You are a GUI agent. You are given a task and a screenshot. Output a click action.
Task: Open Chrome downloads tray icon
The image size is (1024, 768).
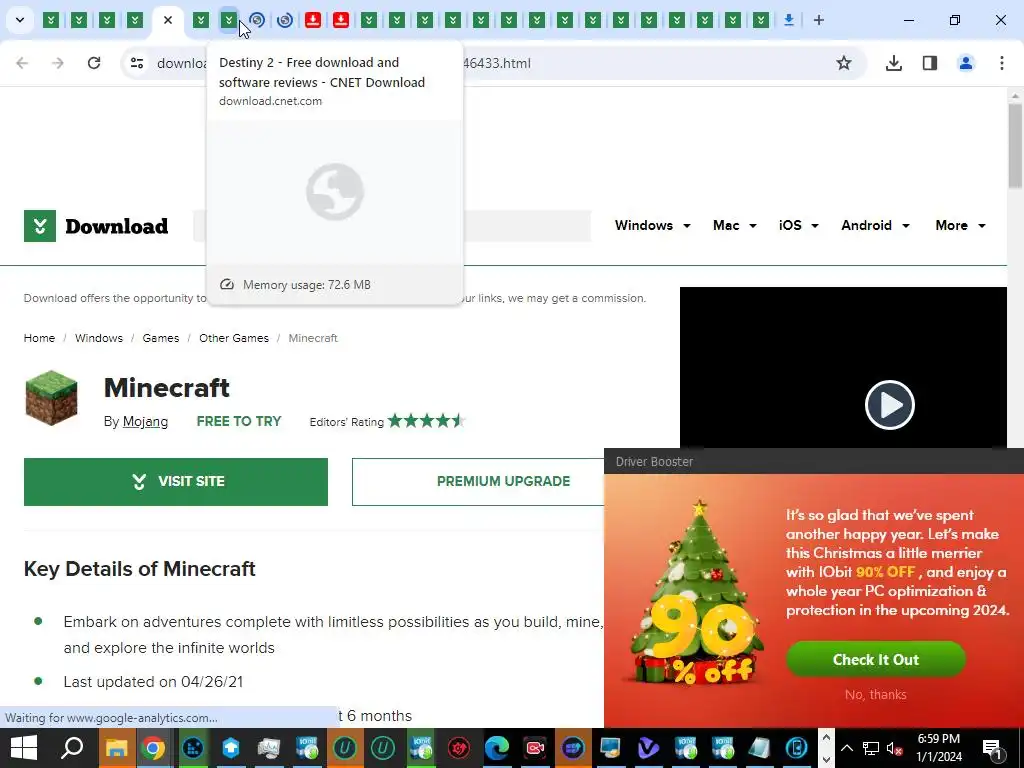(893, 63)
